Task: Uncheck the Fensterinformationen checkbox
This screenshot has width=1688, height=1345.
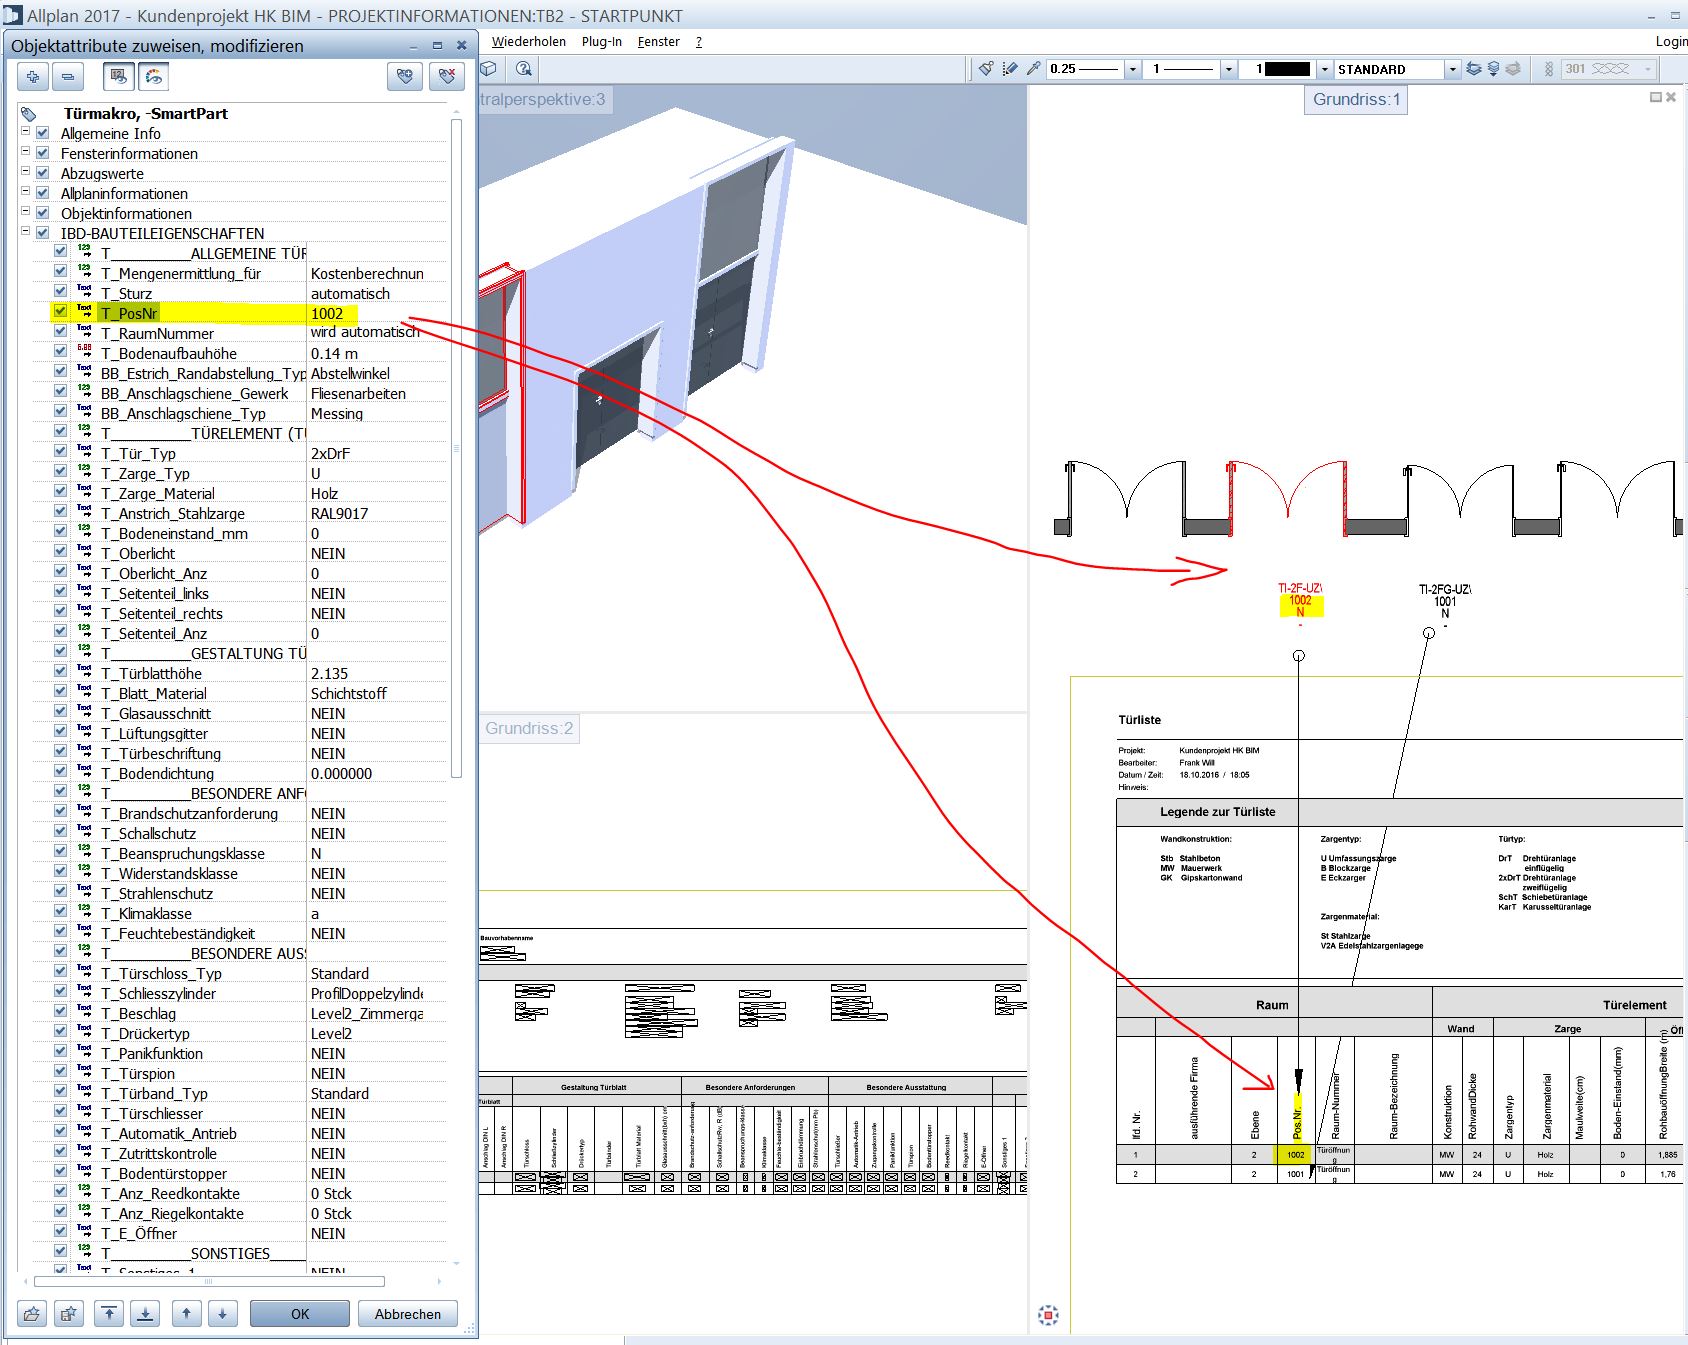Action: pos(43,153)
